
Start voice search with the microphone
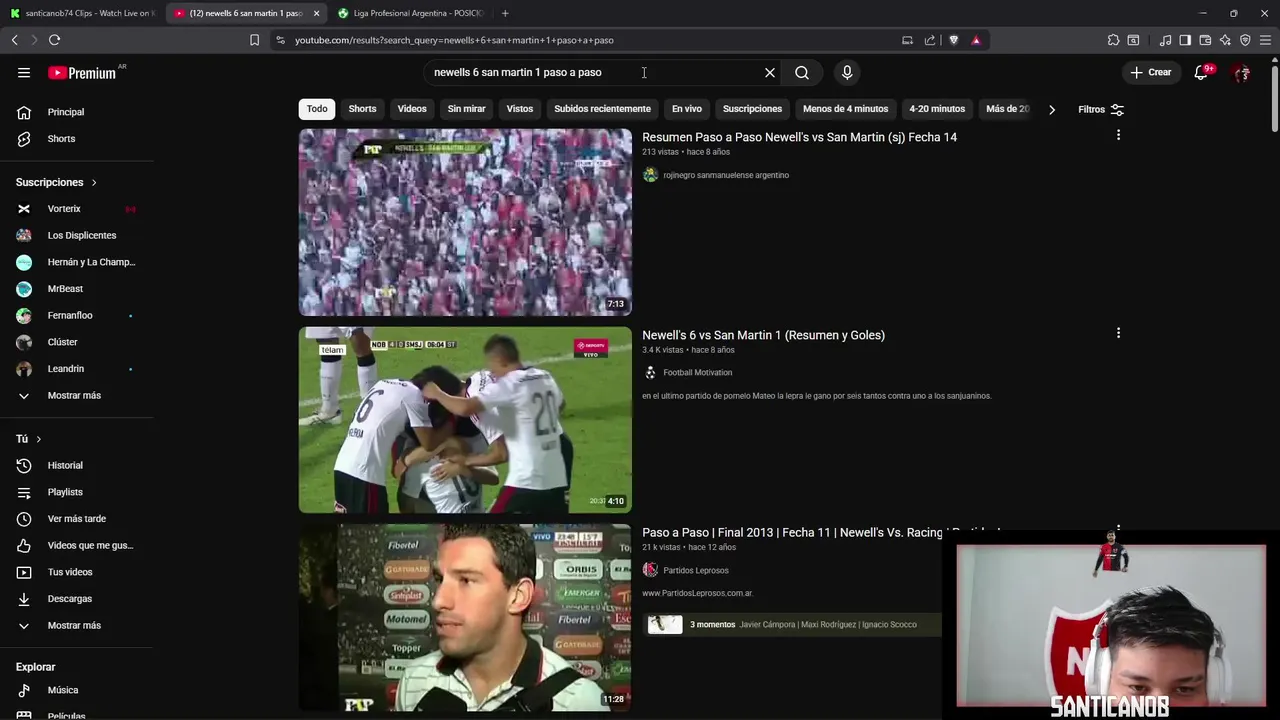tap(847, 72)
